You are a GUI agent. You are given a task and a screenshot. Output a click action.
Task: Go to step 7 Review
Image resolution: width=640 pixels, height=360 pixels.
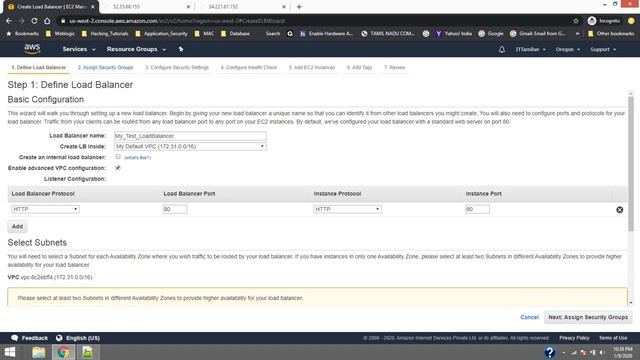tap(394, 67)
